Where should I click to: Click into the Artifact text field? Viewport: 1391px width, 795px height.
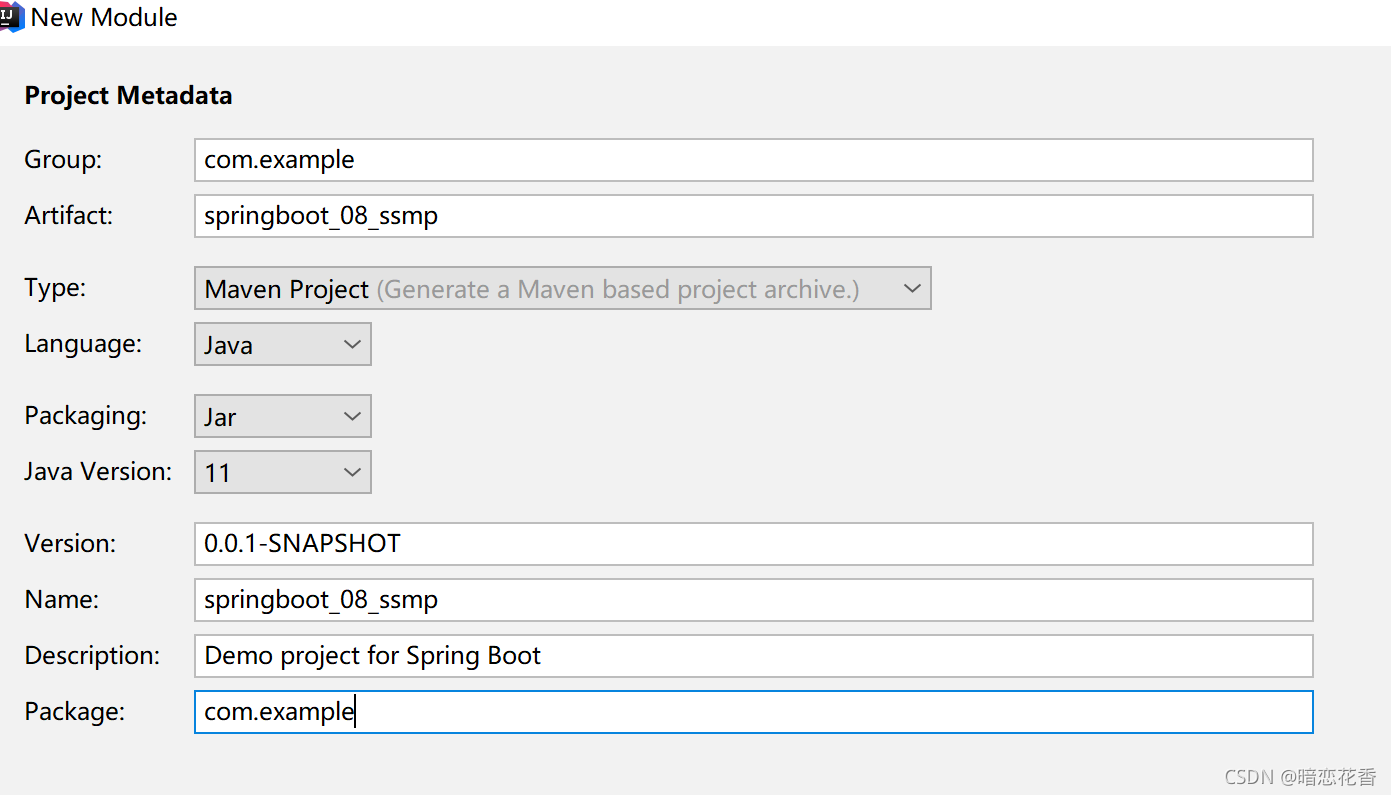coord(752,216)
